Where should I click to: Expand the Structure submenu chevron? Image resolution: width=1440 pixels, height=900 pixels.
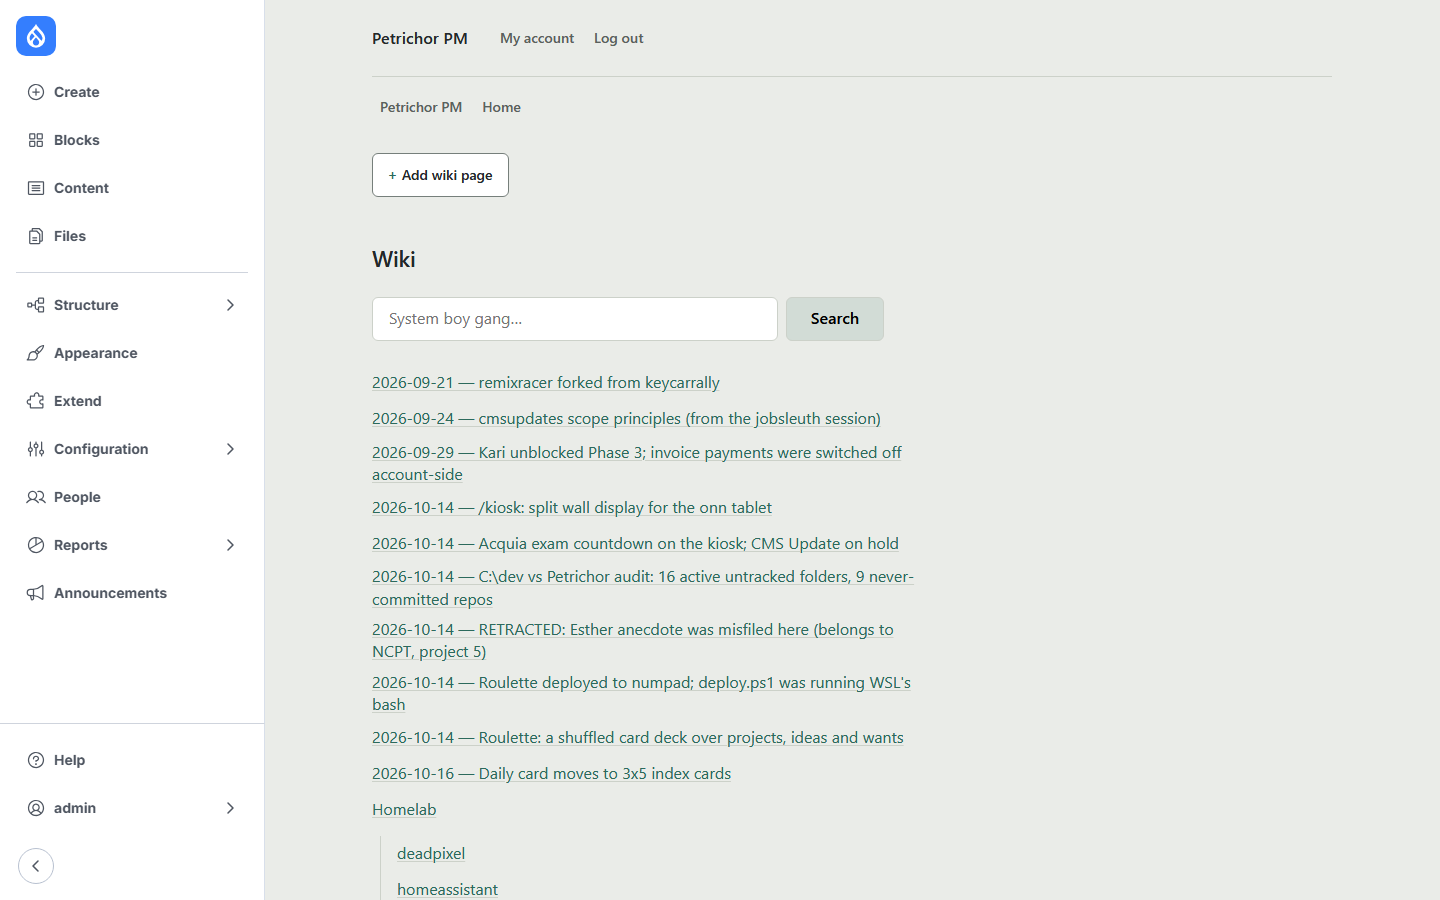coord(230,305)
